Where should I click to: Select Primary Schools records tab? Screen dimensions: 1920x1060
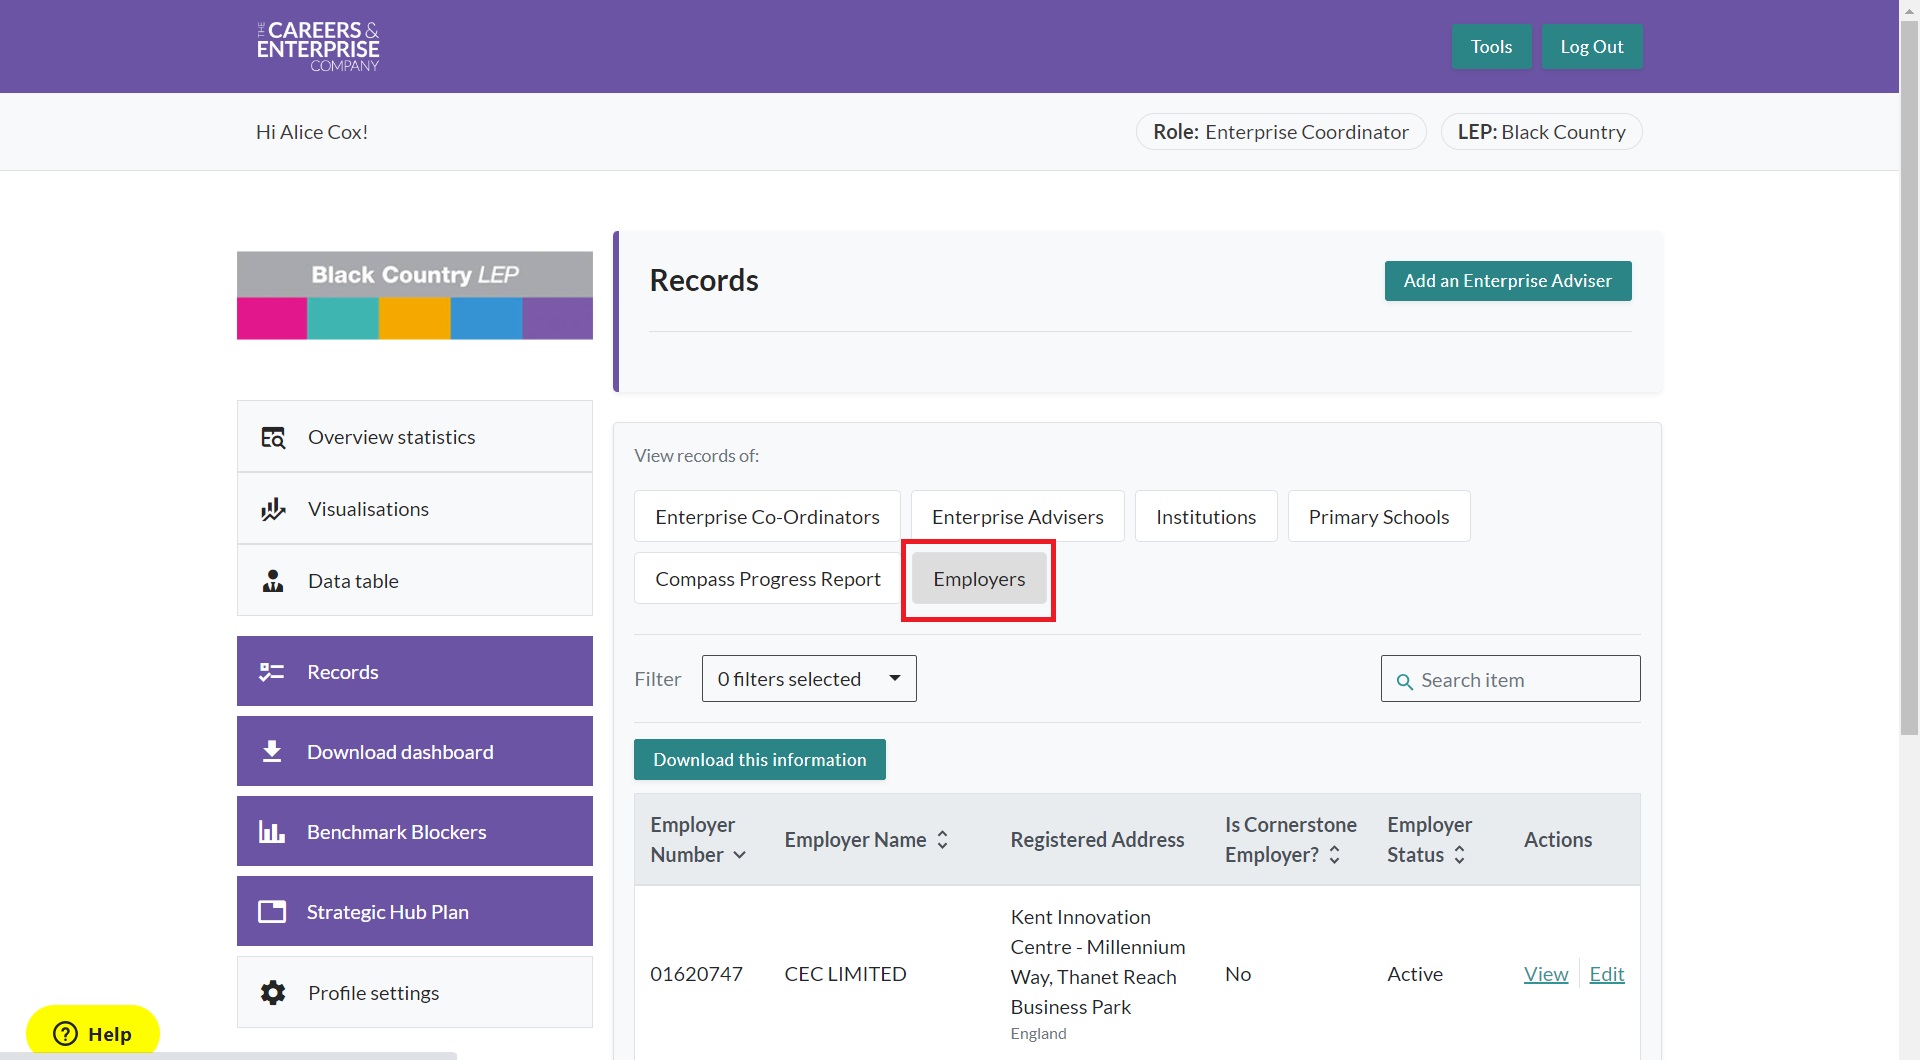point(1379,516)
